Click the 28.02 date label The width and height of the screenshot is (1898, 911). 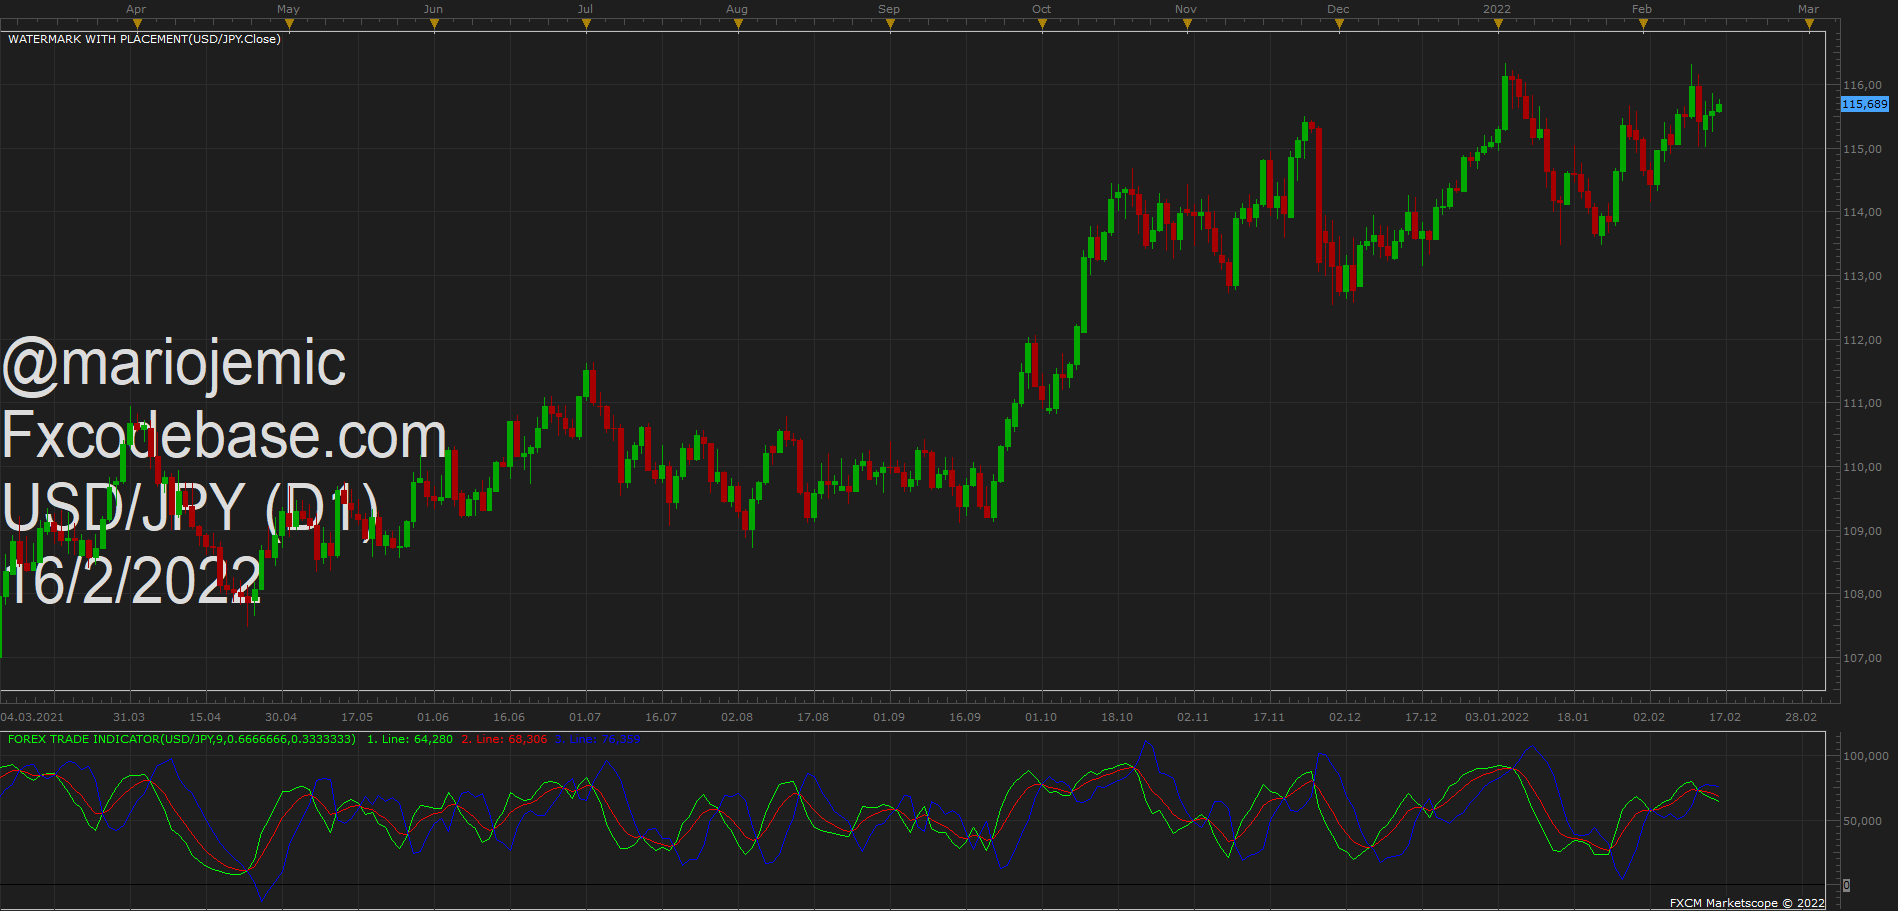(x=1801, y=717)
